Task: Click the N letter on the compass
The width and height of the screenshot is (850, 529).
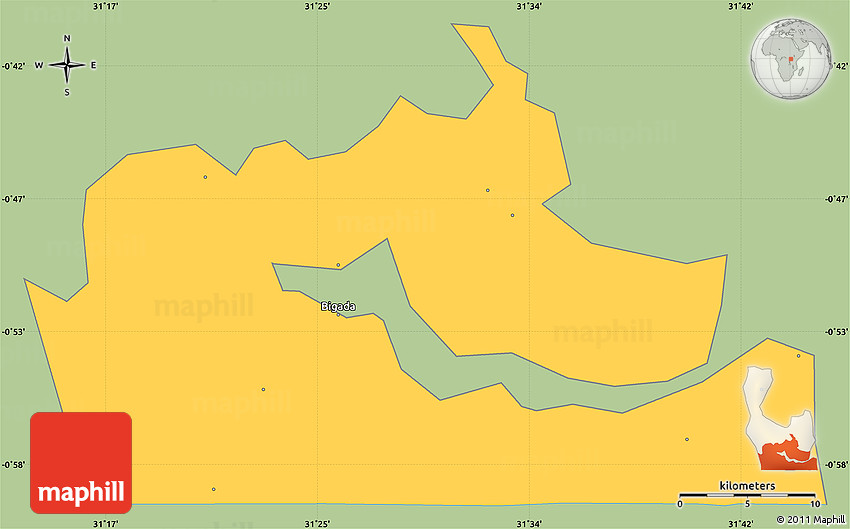Action: coord(67,39)
